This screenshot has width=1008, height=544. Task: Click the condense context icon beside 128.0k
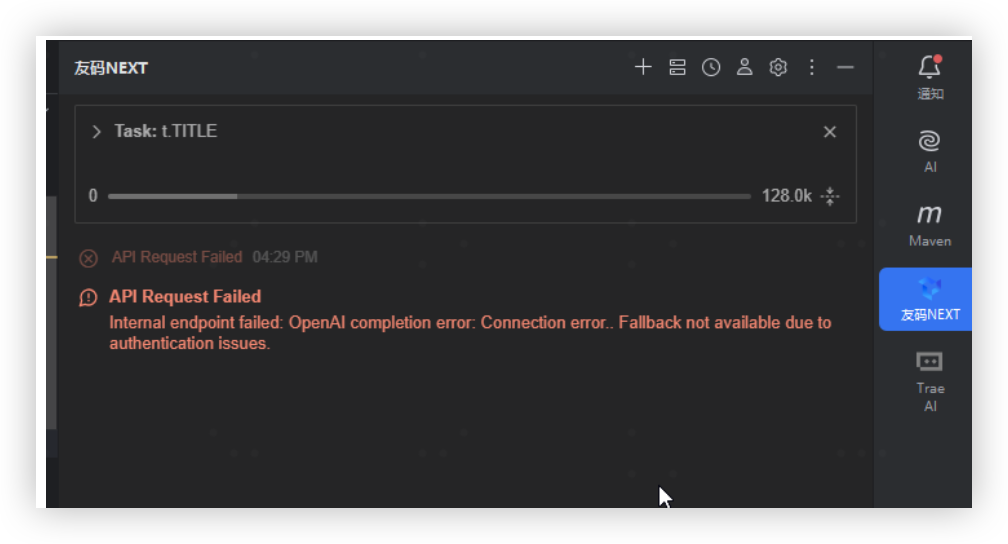pos(830,196)
